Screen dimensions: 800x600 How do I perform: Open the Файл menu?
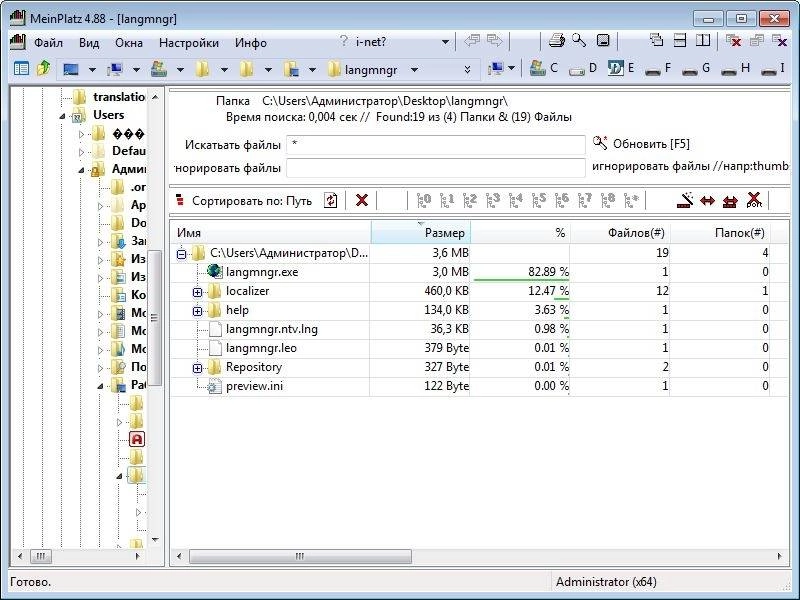coord(48,43)
